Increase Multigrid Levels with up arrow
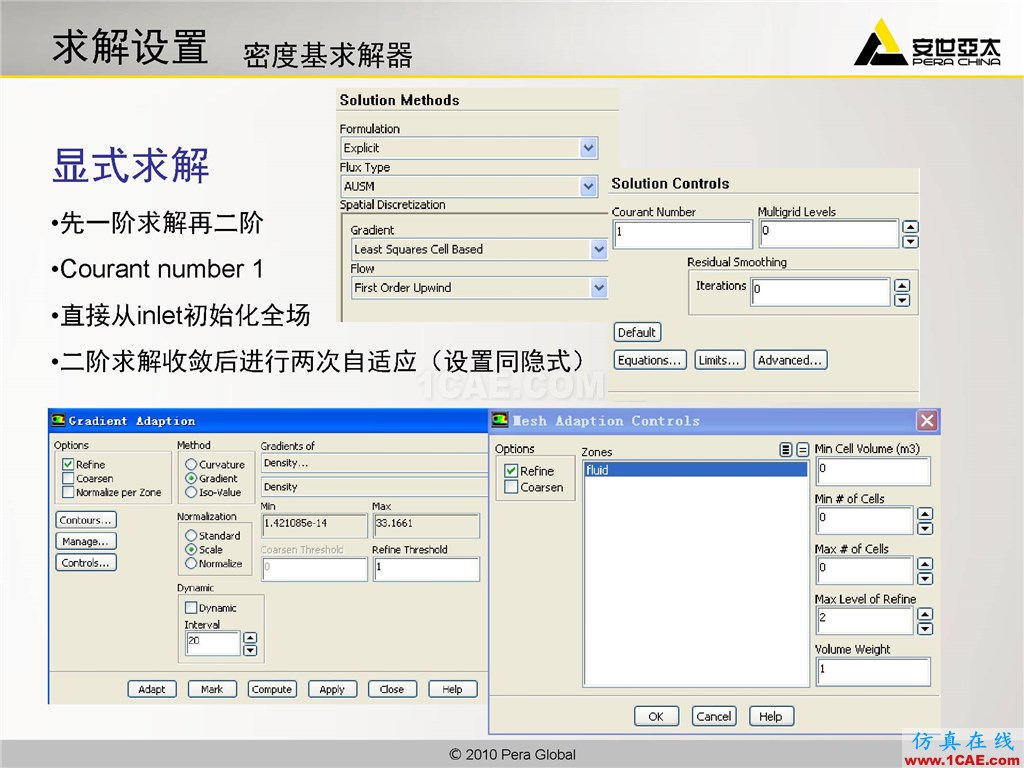This screenshot has height=768, width=1024. click(x=910, y=227)
